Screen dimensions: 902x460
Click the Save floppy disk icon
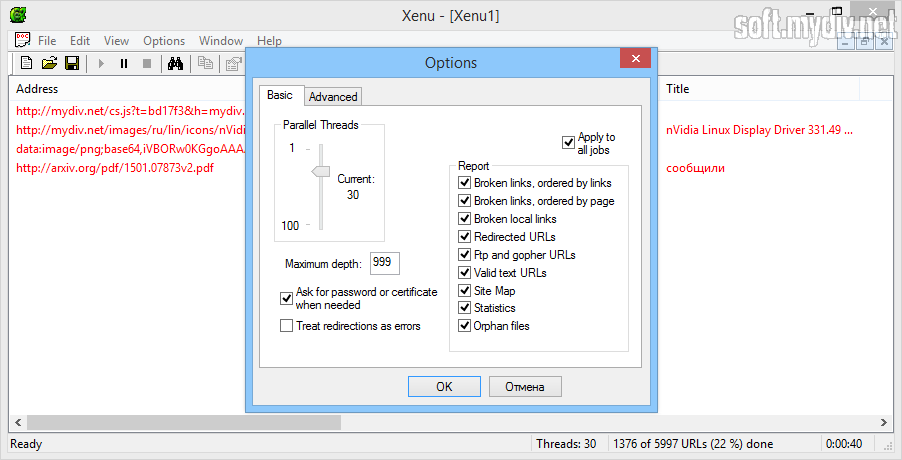pyautogui.click(x=72, y=64)
